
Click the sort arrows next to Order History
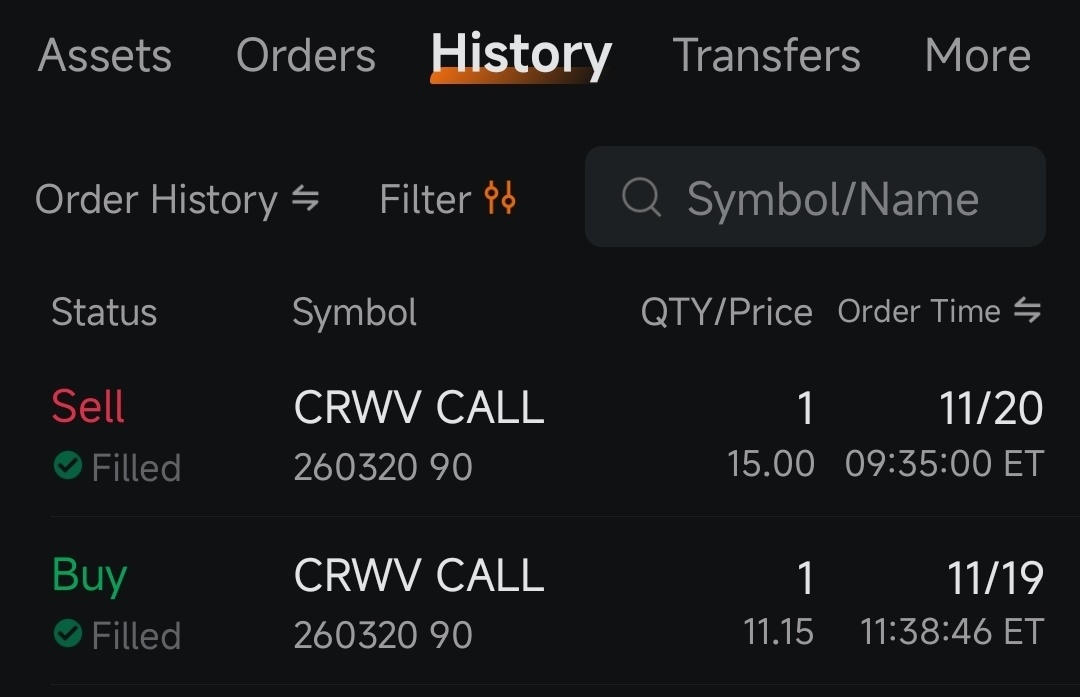[307, 199]
